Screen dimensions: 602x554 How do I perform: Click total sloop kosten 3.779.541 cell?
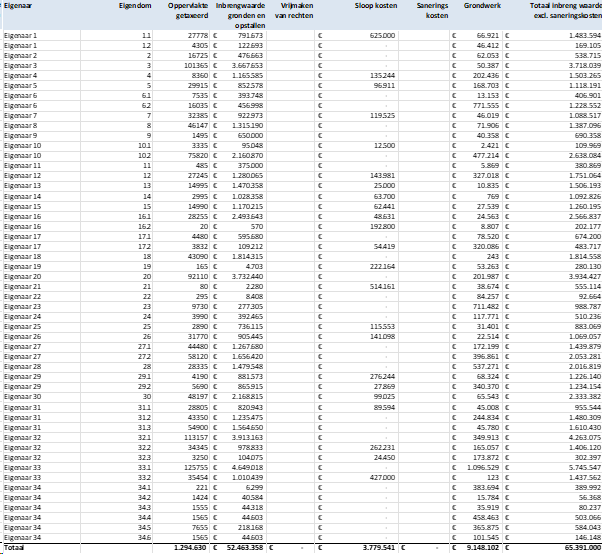356,548
